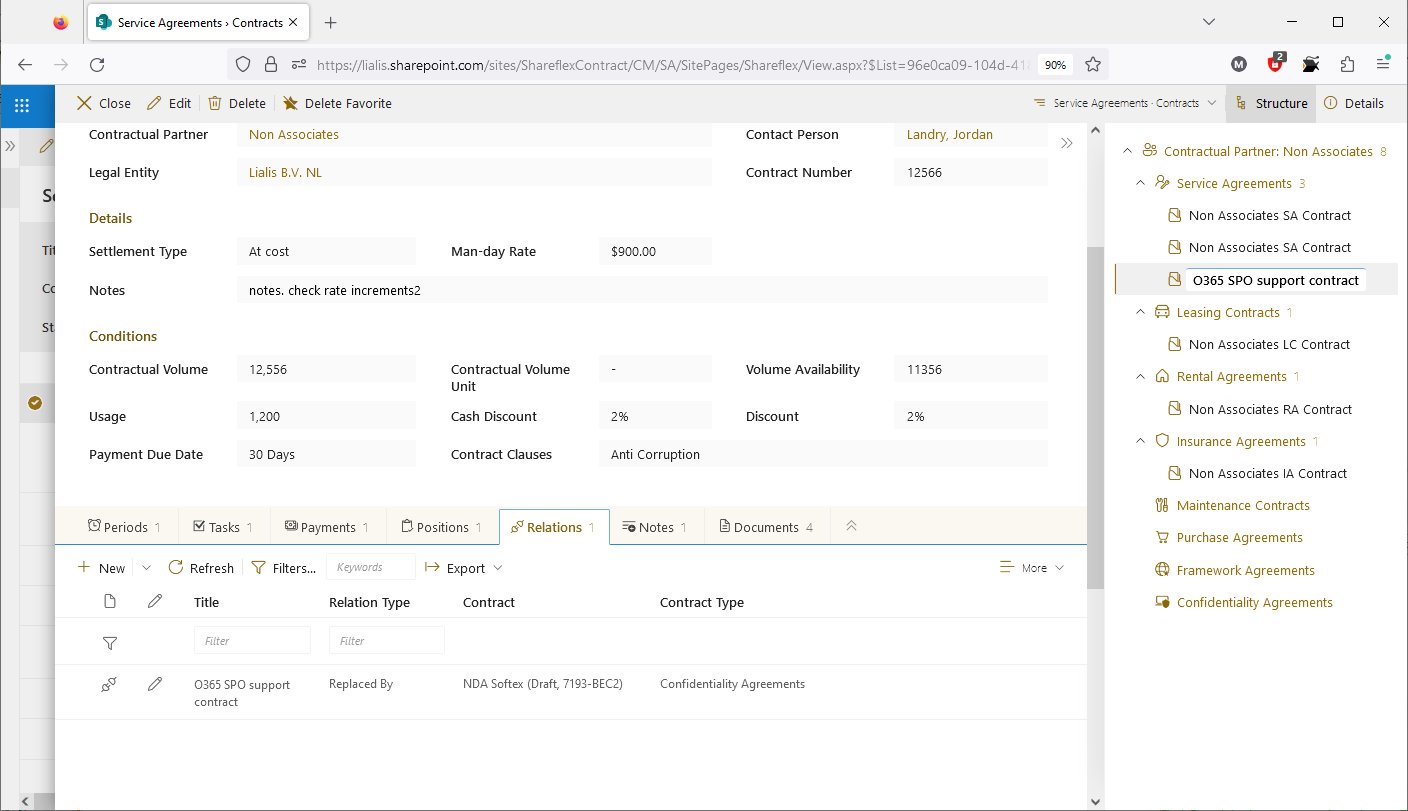1408x811 pixels.
Task: Collapse Service Agreements tree node
Action: point(1140,183)
